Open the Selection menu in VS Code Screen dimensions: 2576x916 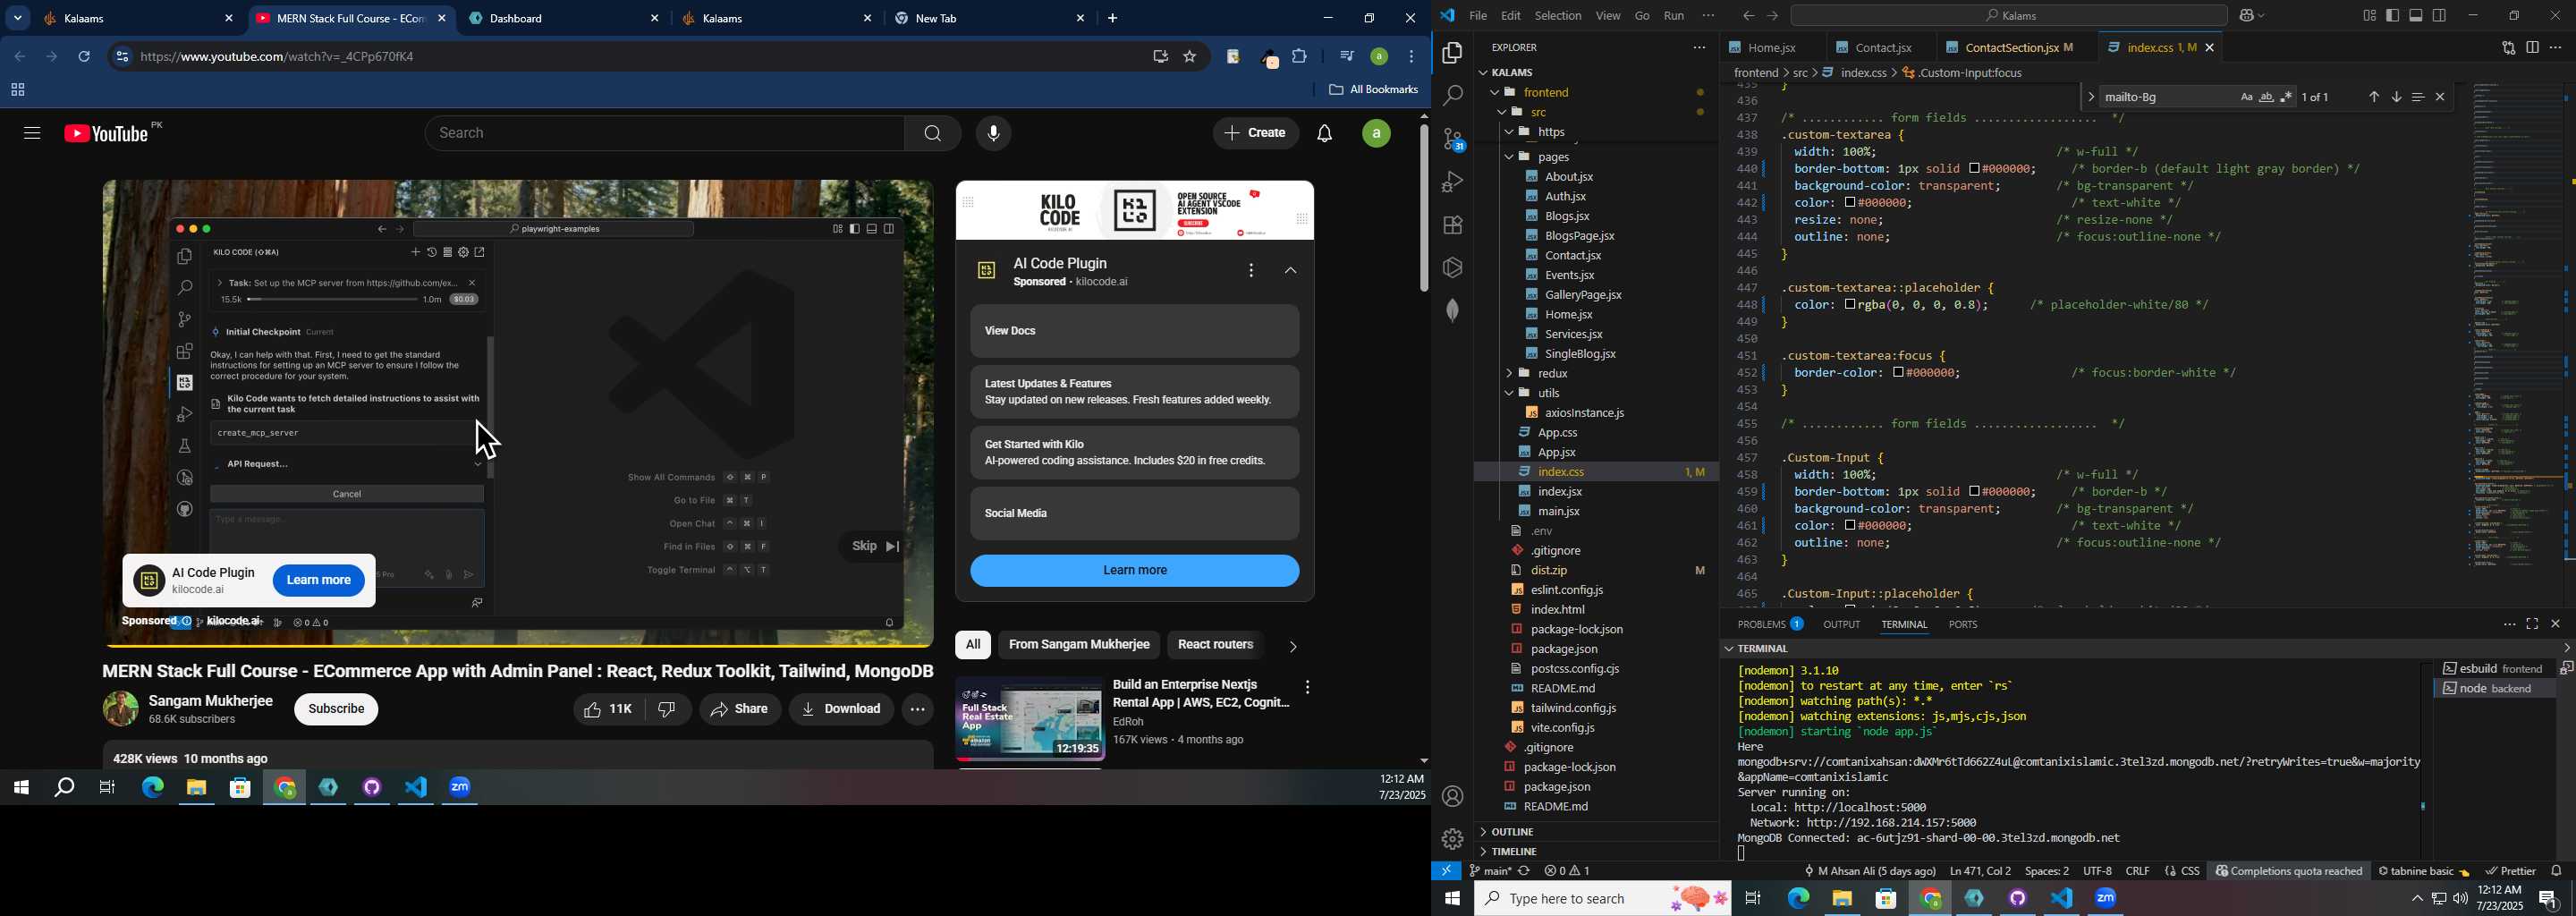pos(1558,16)
